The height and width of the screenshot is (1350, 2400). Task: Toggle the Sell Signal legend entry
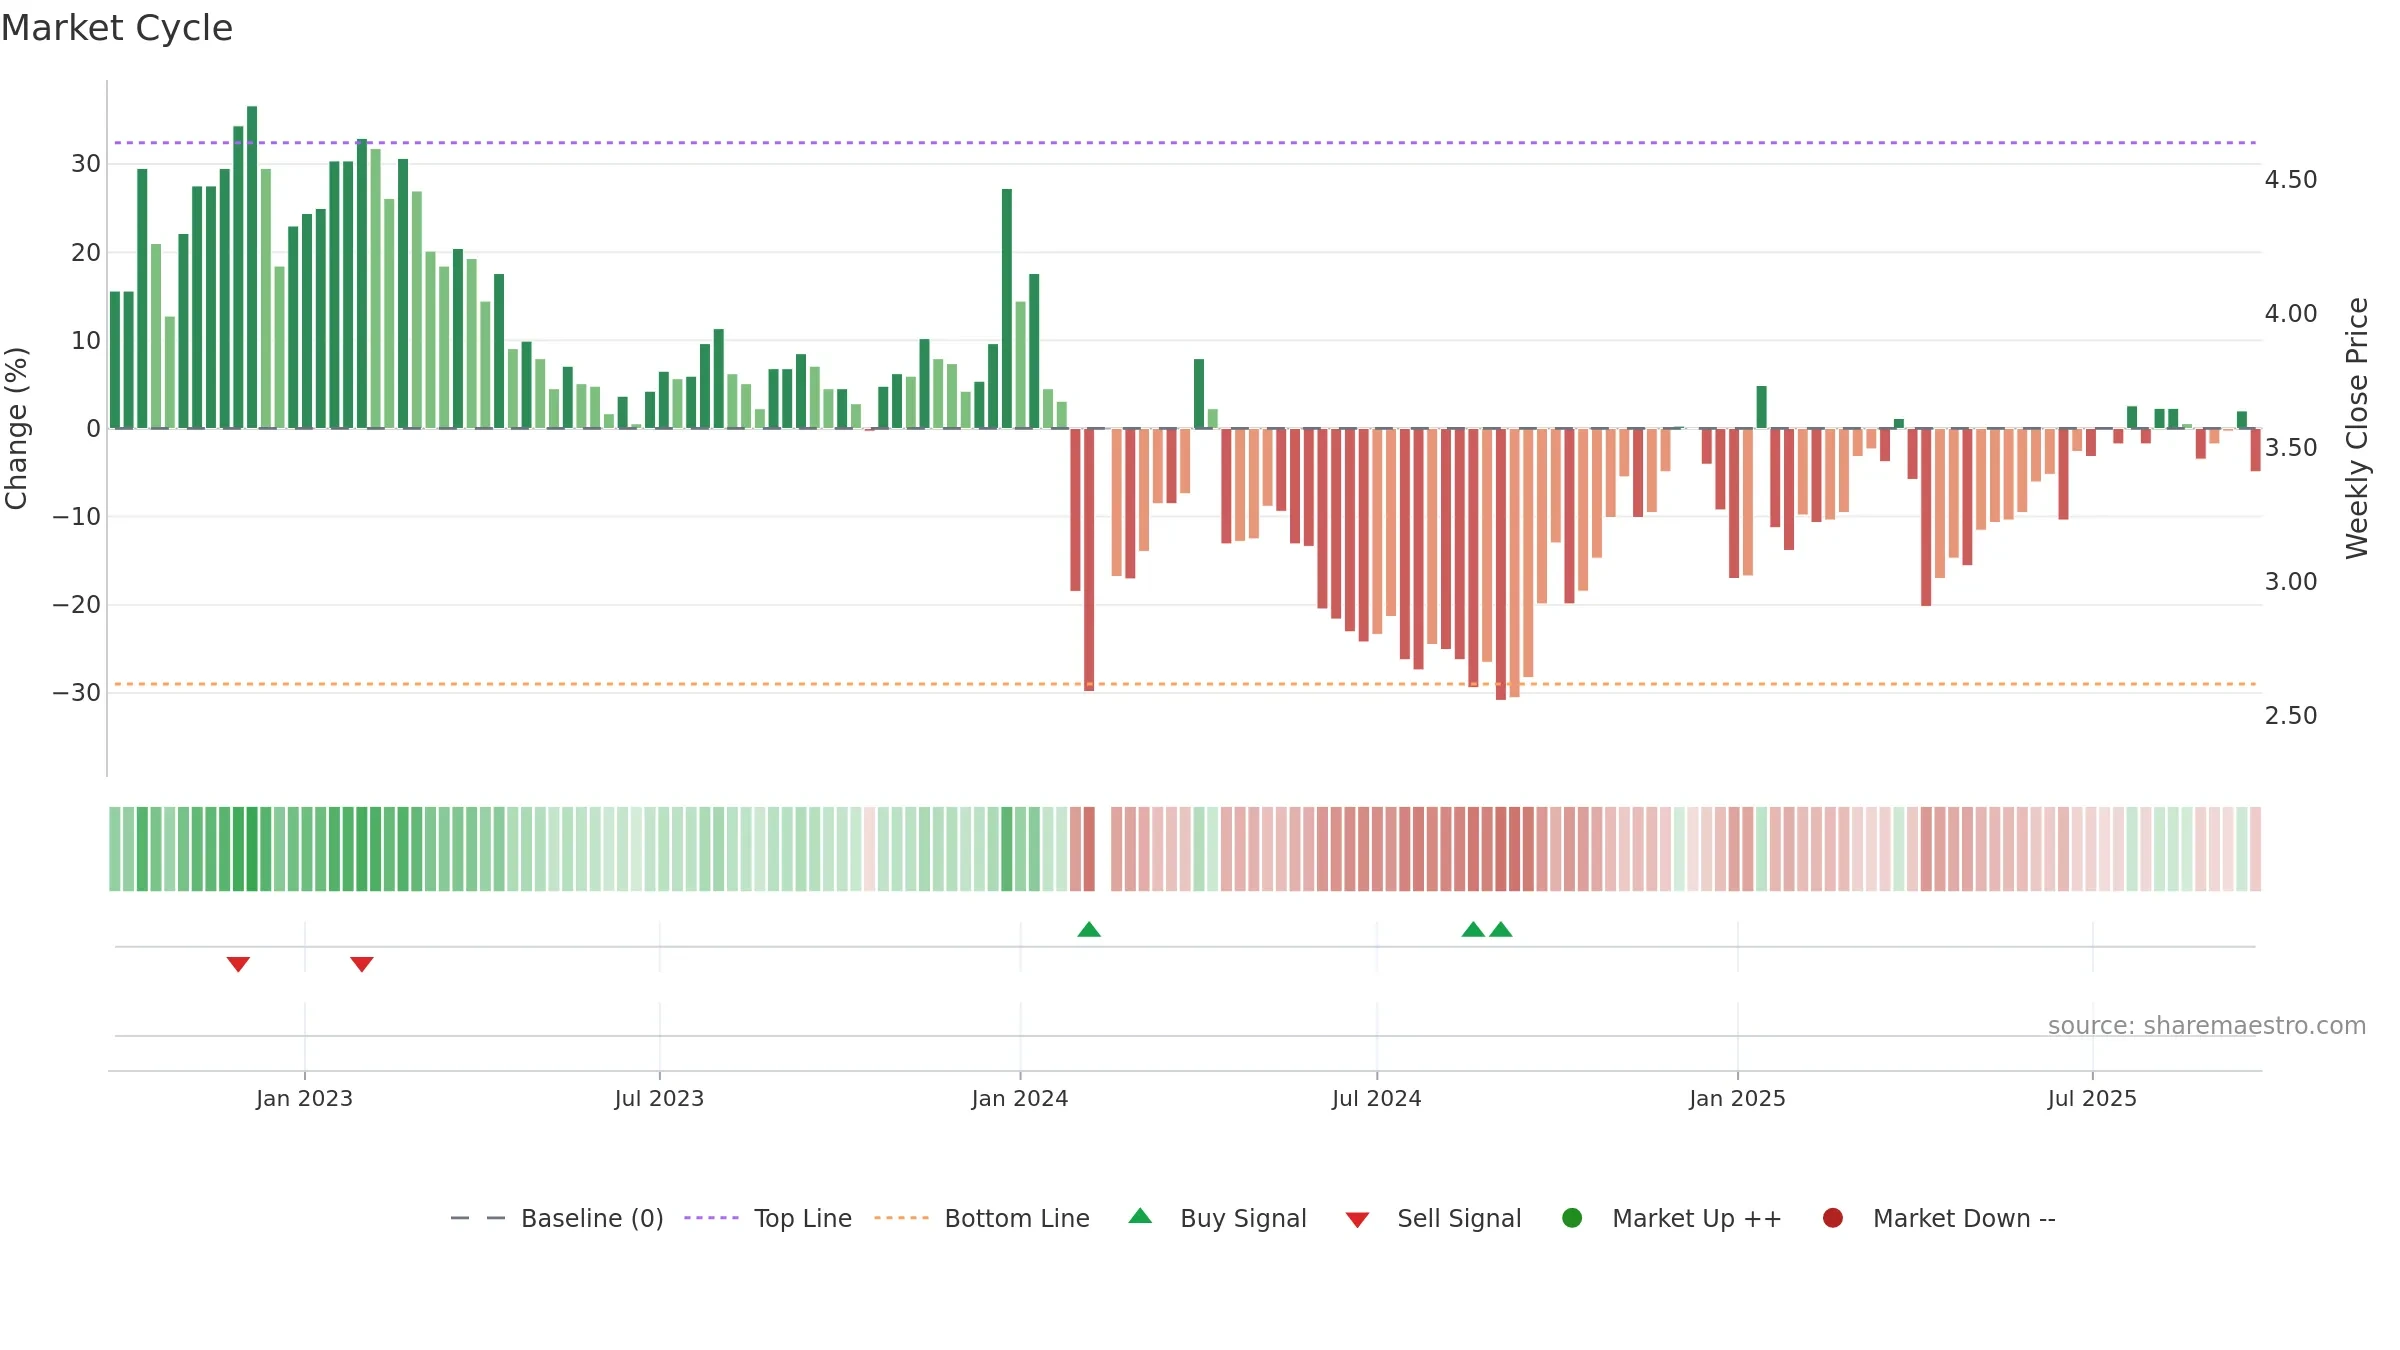coord(1433,1218)
